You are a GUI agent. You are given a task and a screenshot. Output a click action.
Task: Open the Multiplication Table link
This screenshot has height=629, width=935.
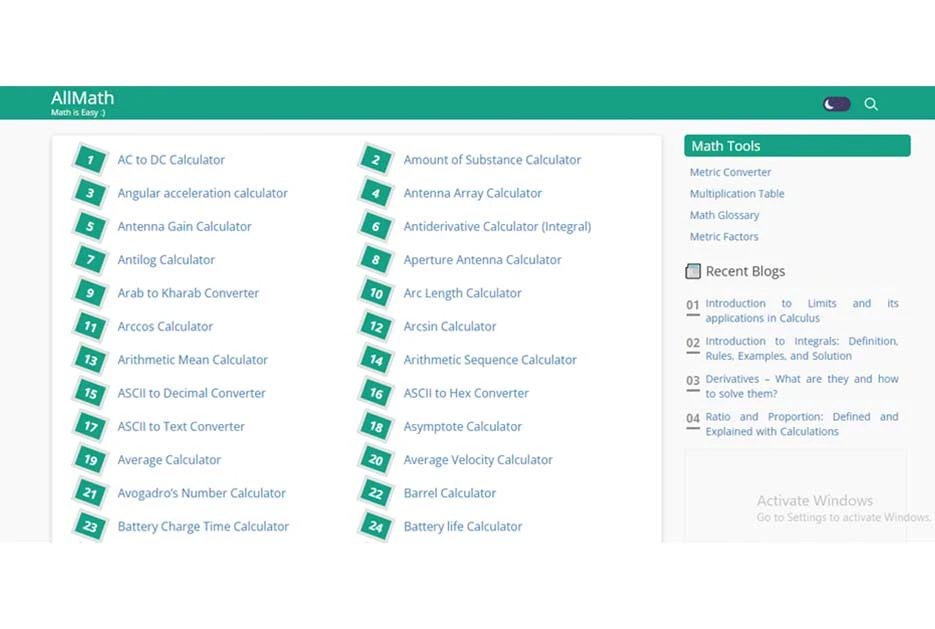[737, 194]
